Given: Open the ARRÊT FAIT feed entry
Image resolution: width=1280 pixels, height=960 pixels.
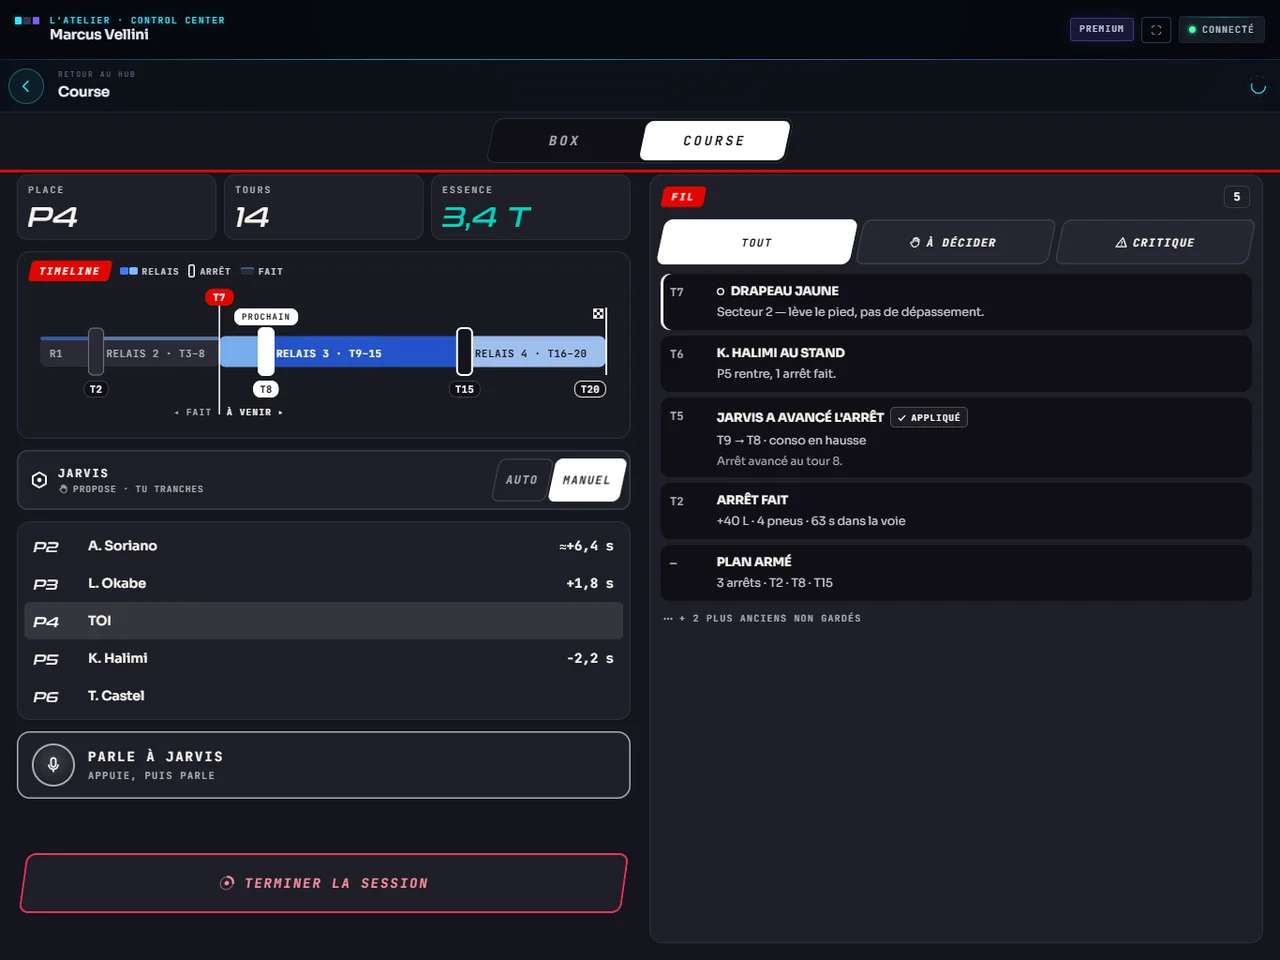Looking at the screenshot, I should click(x=957, y=511).
